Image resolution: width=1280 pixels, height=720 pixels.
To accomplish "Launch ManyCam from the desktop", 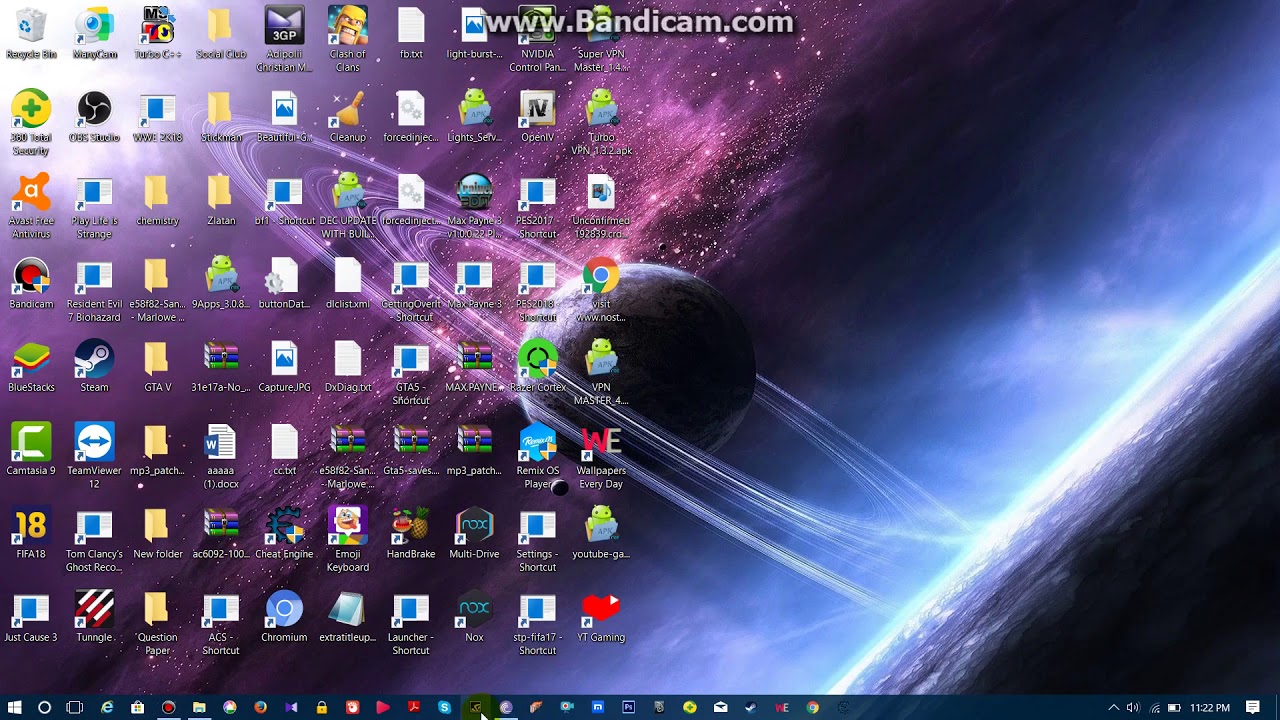I will tap(94, 34).
